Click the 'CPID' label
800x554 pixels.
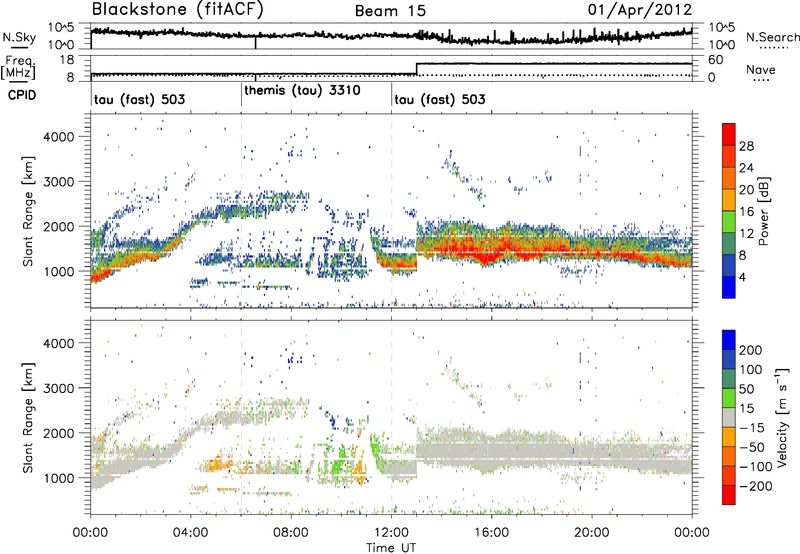[22, 95]
